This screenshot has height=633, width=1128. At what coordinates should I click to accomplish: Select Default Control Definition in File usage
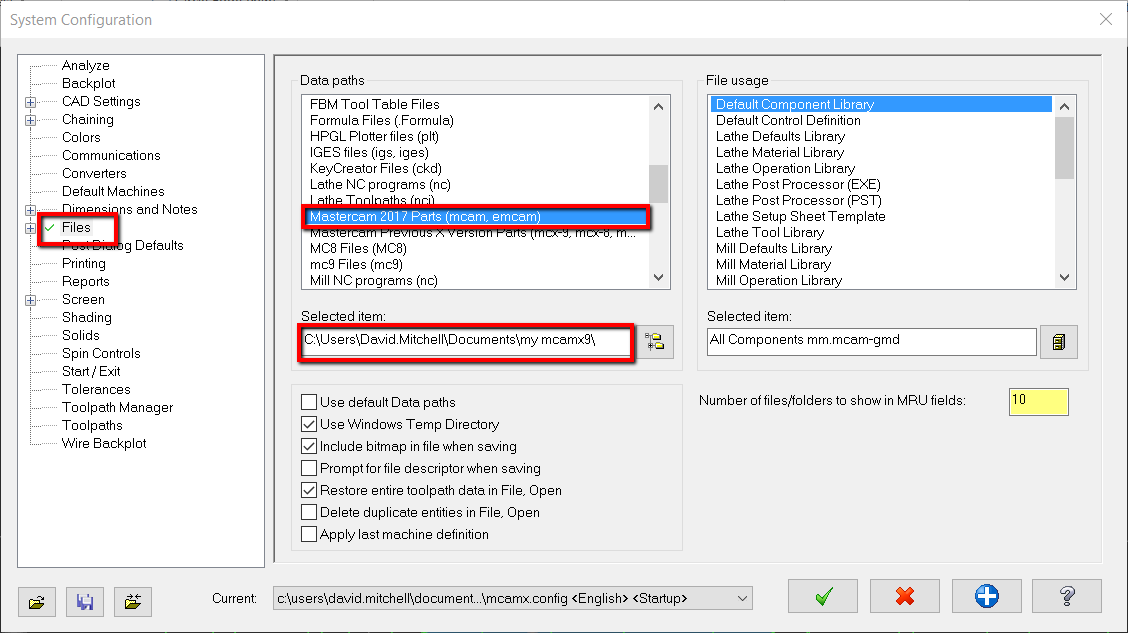(x=788, y=120)
